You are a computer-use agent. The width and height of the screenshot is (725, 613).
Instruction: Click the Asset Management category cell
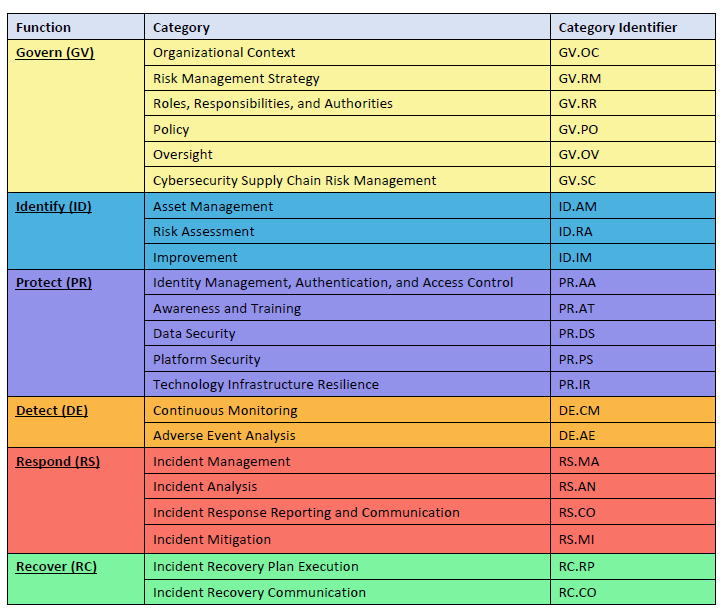click(213, 207)
